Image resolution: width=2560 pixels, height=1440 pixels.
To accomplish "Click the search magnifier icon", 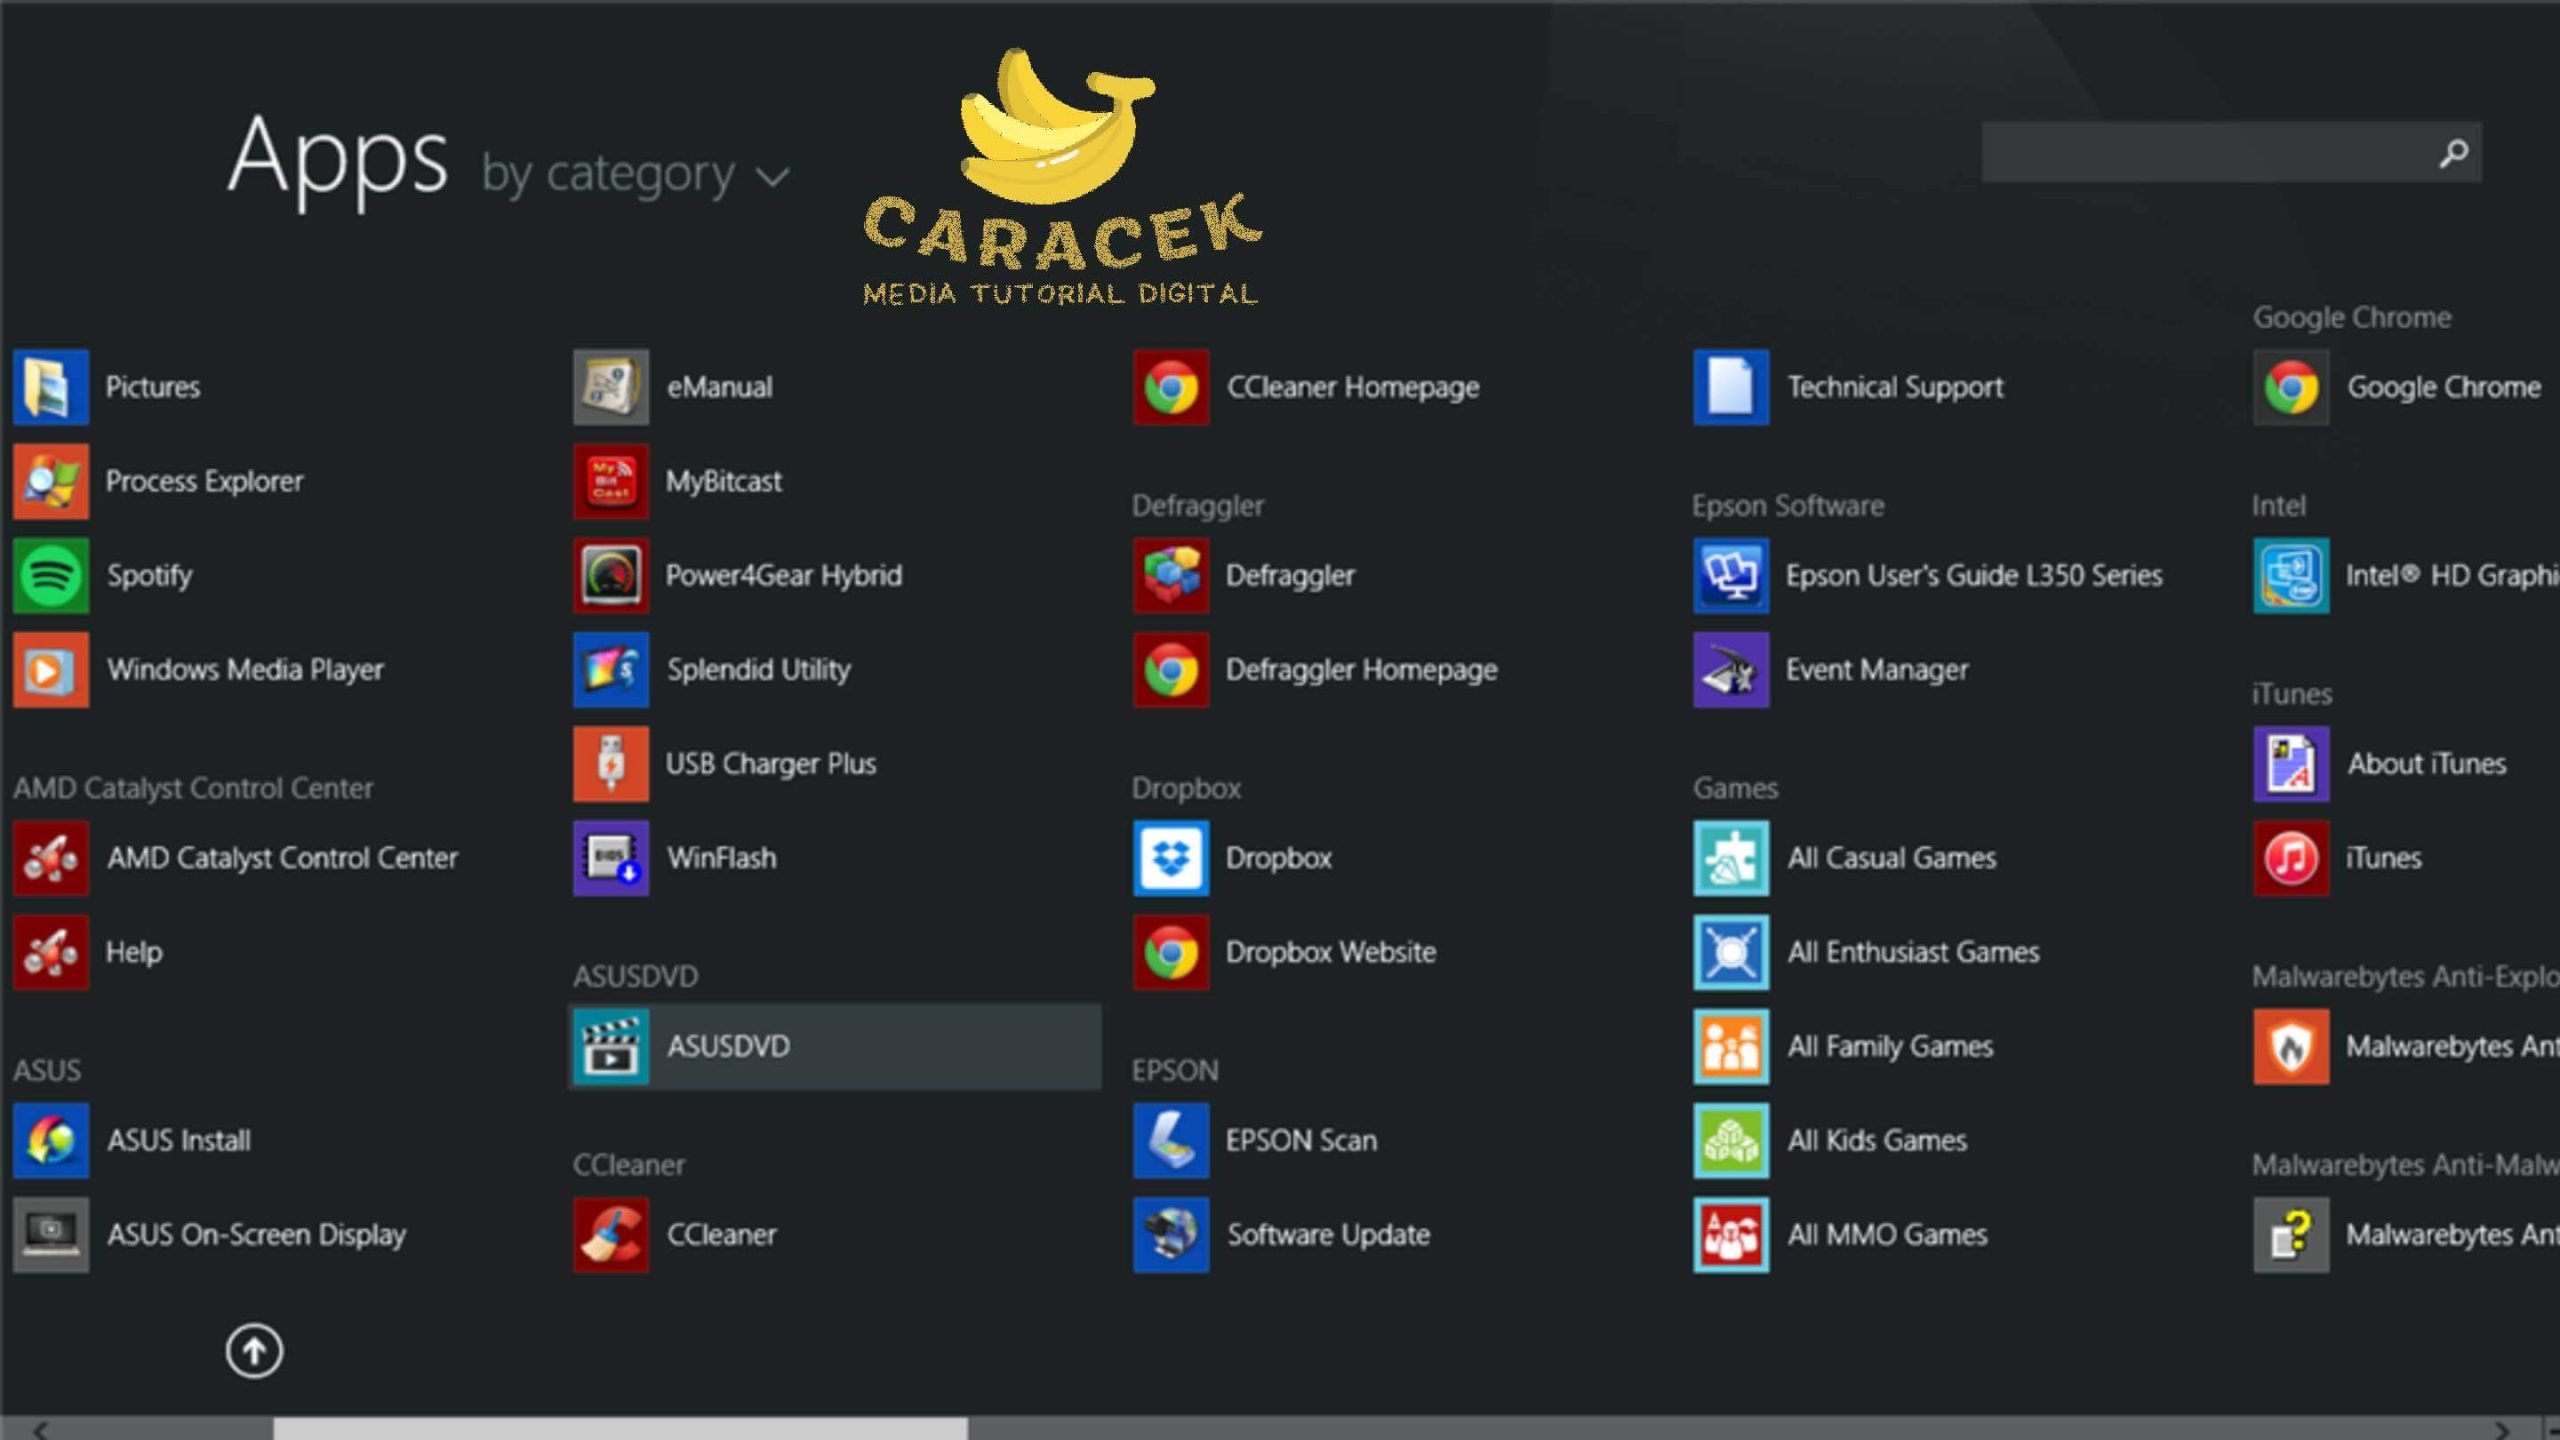I will [2453, 153].
